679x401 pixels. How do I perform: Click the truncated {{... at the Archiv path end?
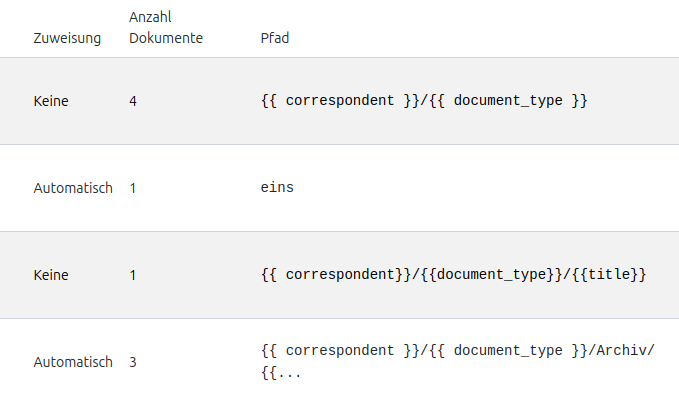(281, 373)
